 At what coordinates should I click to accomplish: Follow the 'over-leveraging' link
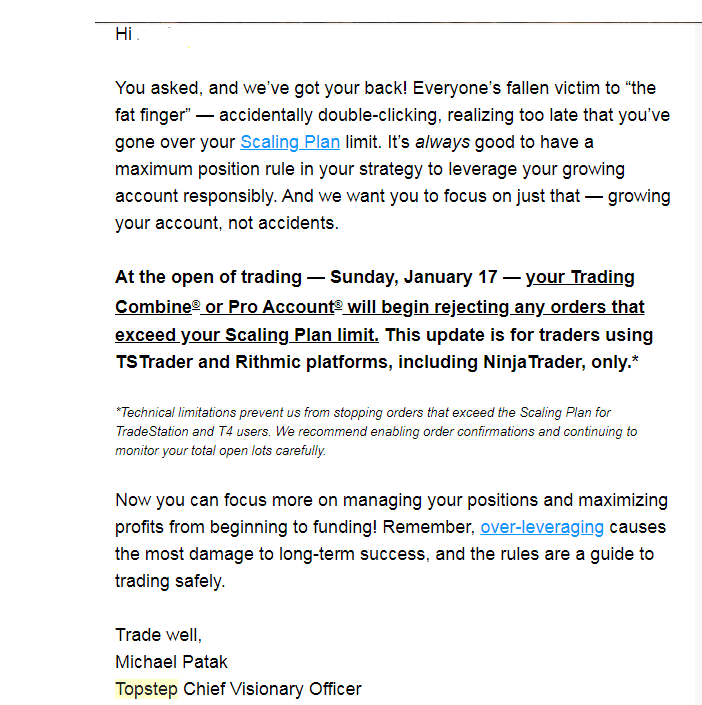[542, 527]
